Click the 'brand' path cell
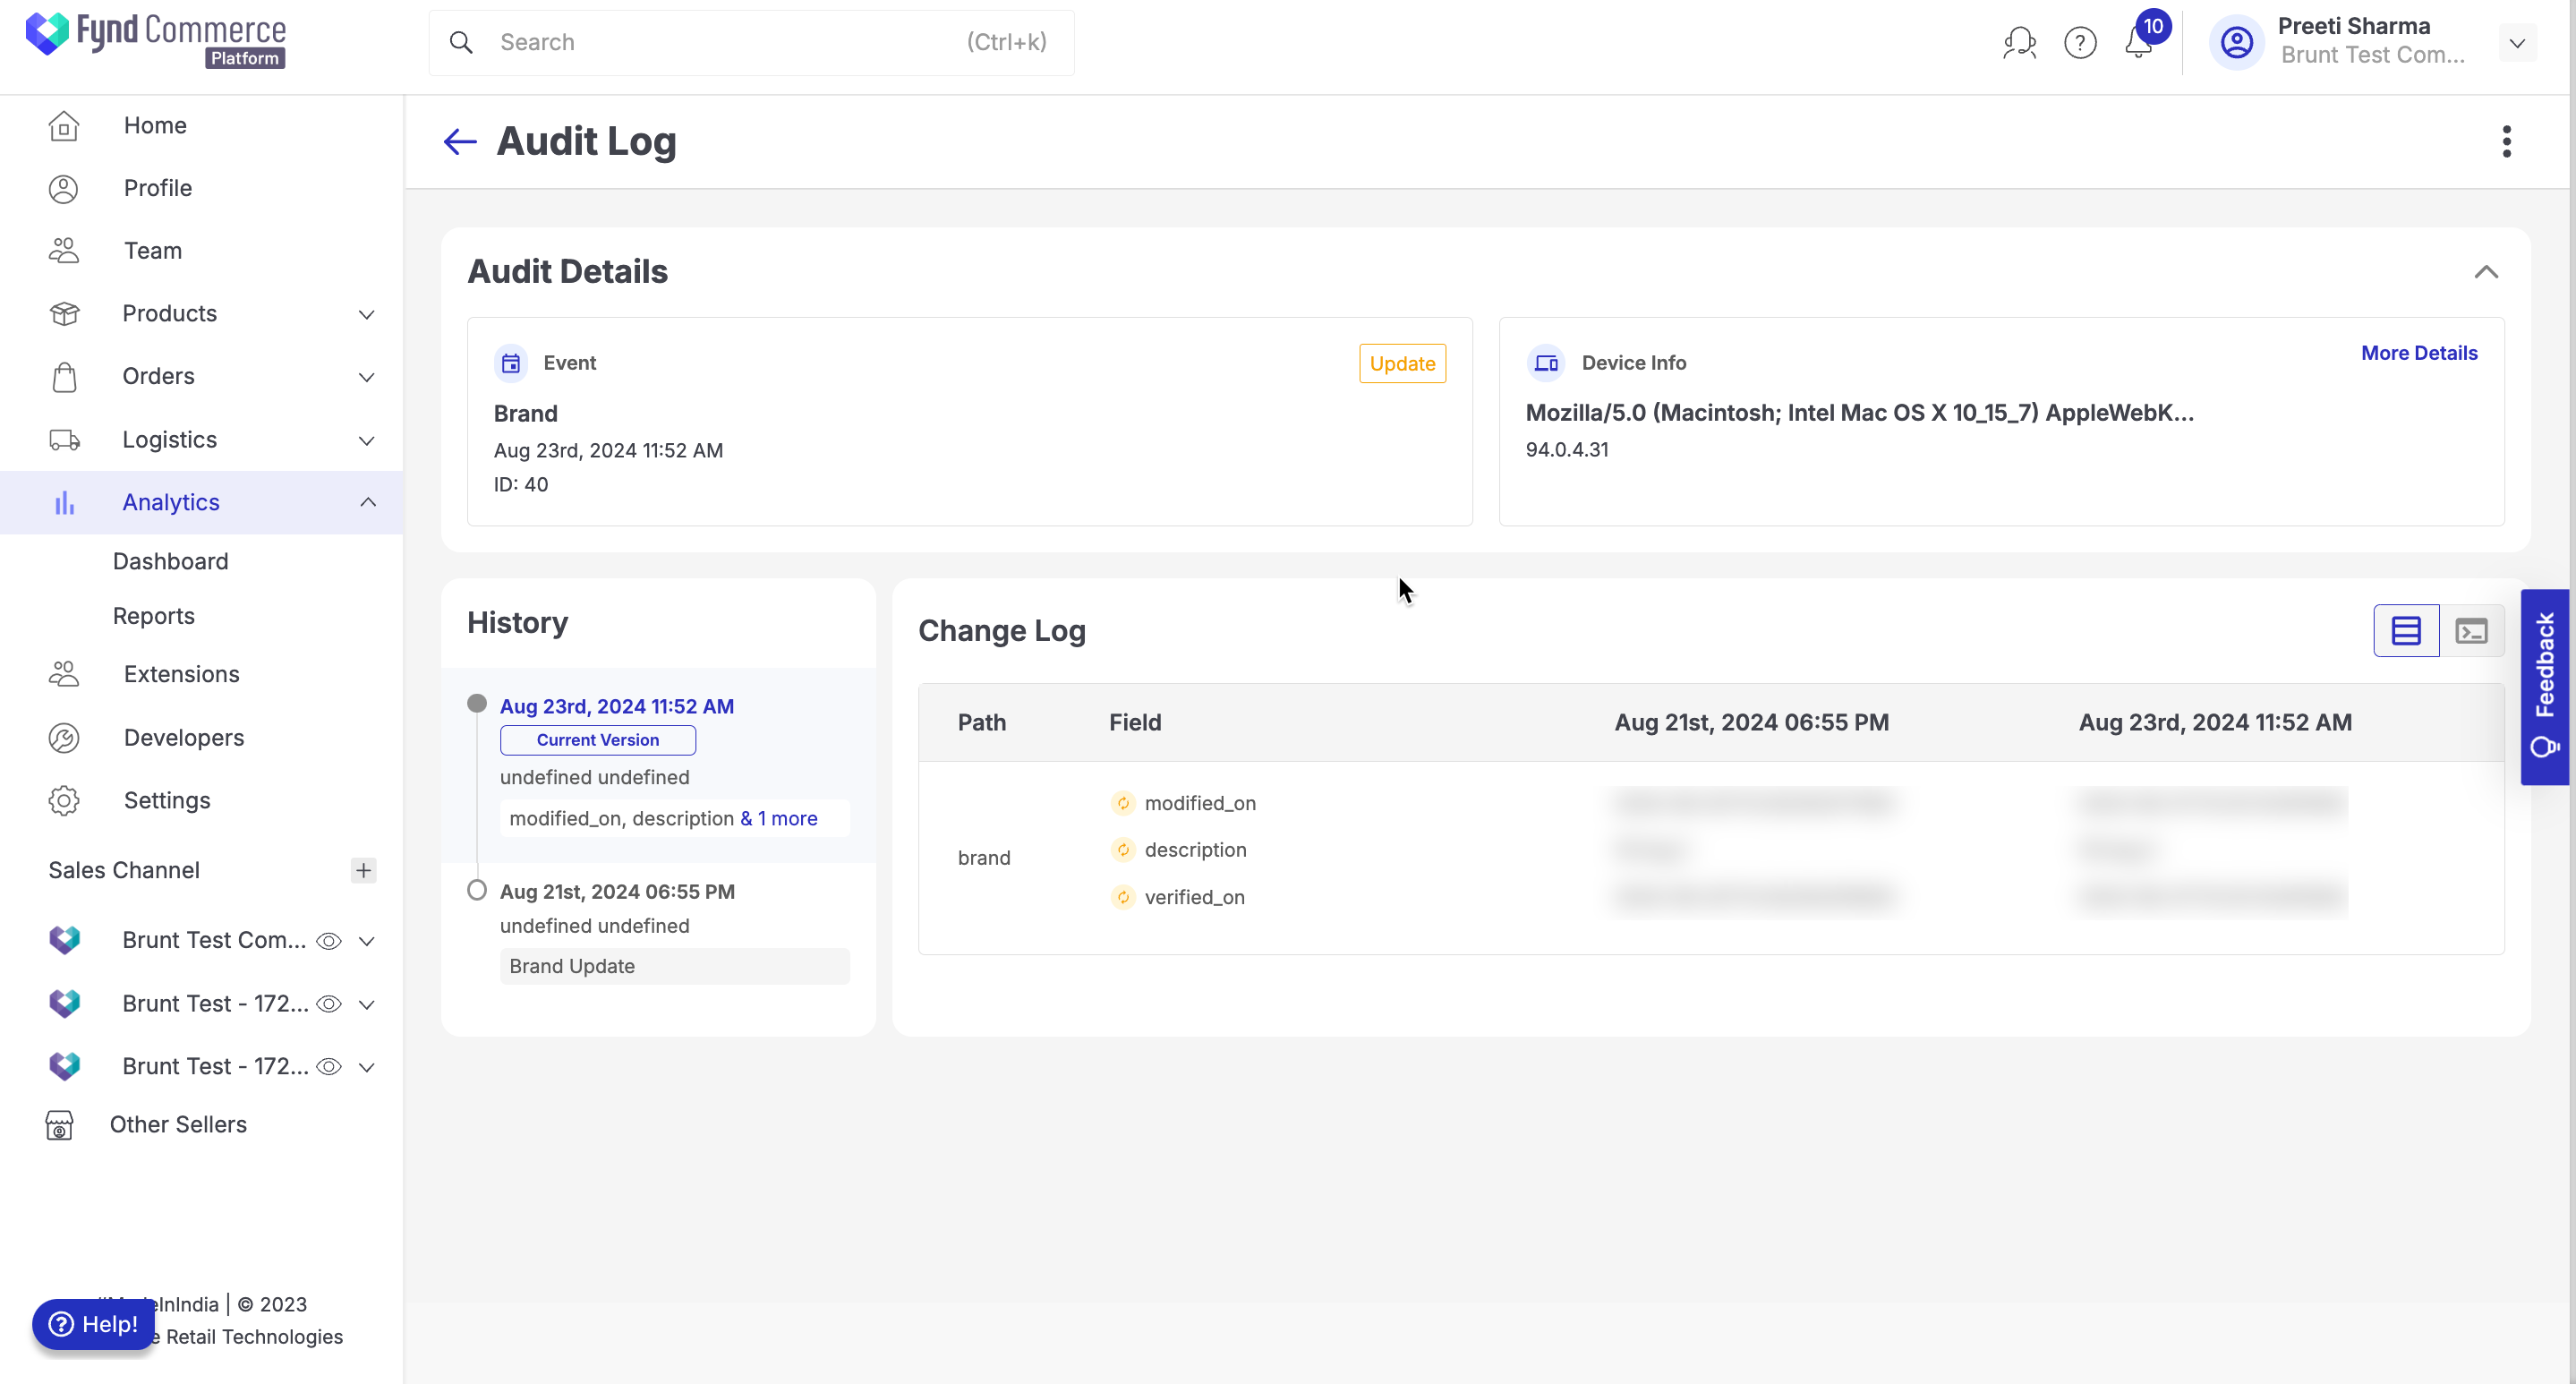This screenshot has height=1384, width=2576. coord(984,858)
